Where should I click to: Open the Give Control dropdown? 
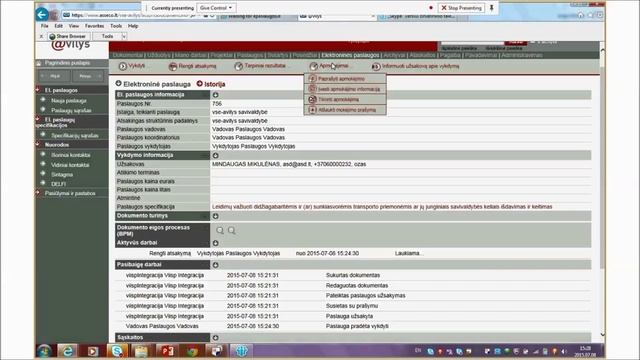pyautogui.click(x=216, y=8)
